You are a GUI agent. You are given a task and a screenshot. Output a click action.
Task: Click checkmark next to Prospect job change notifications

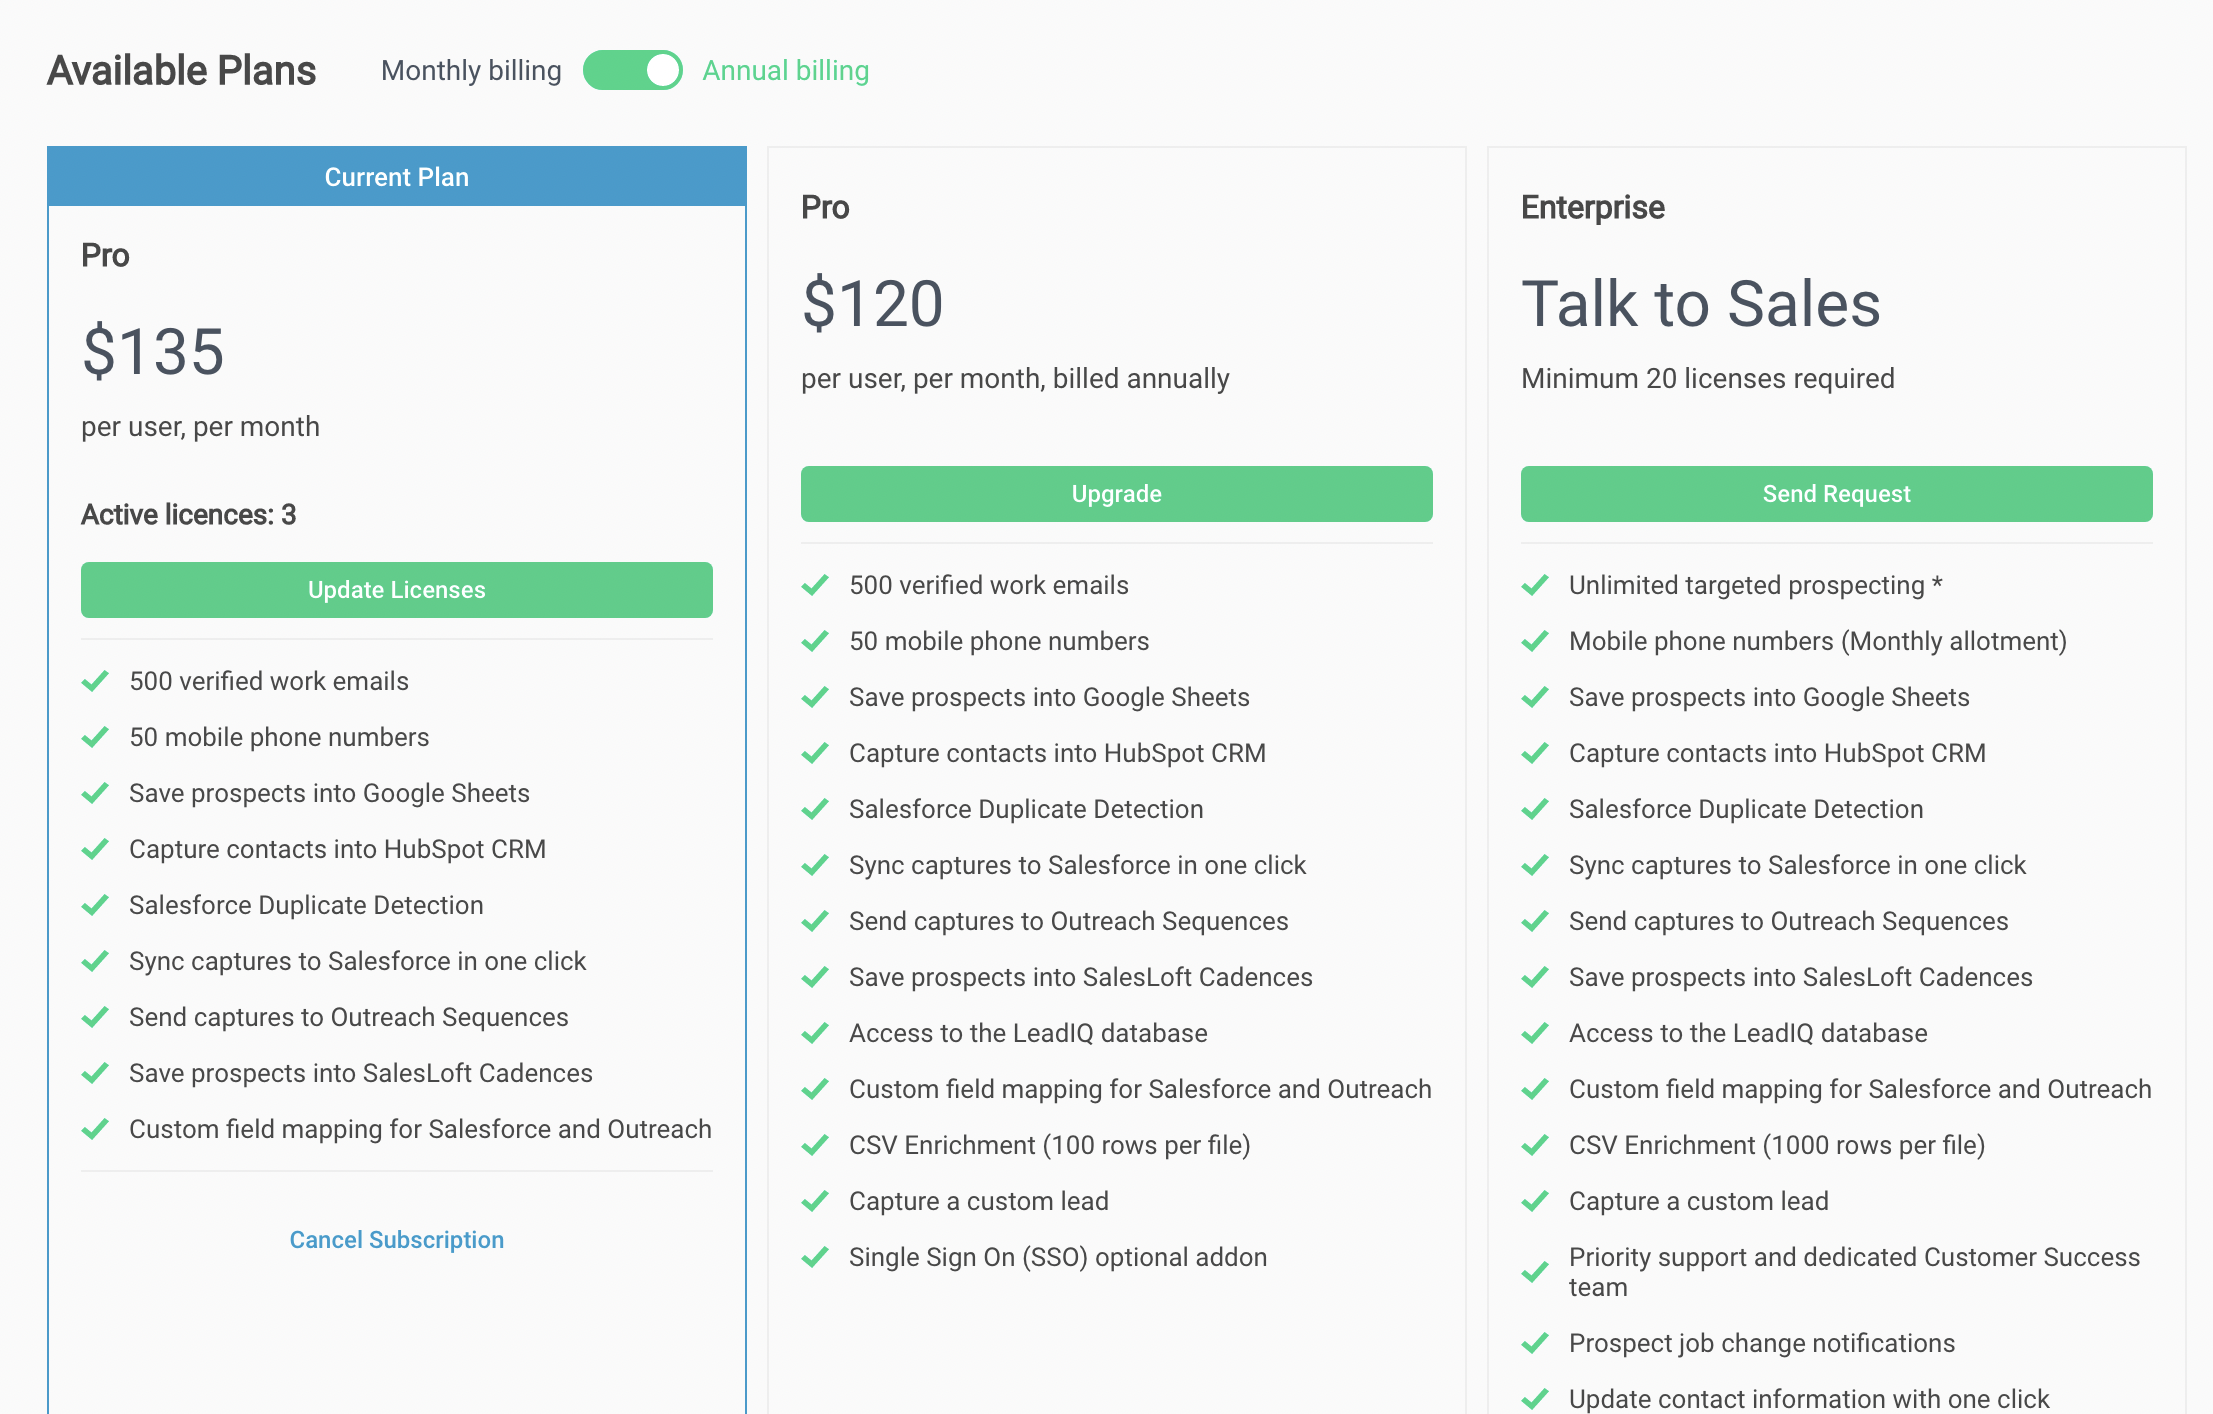coord(1535,1343)
